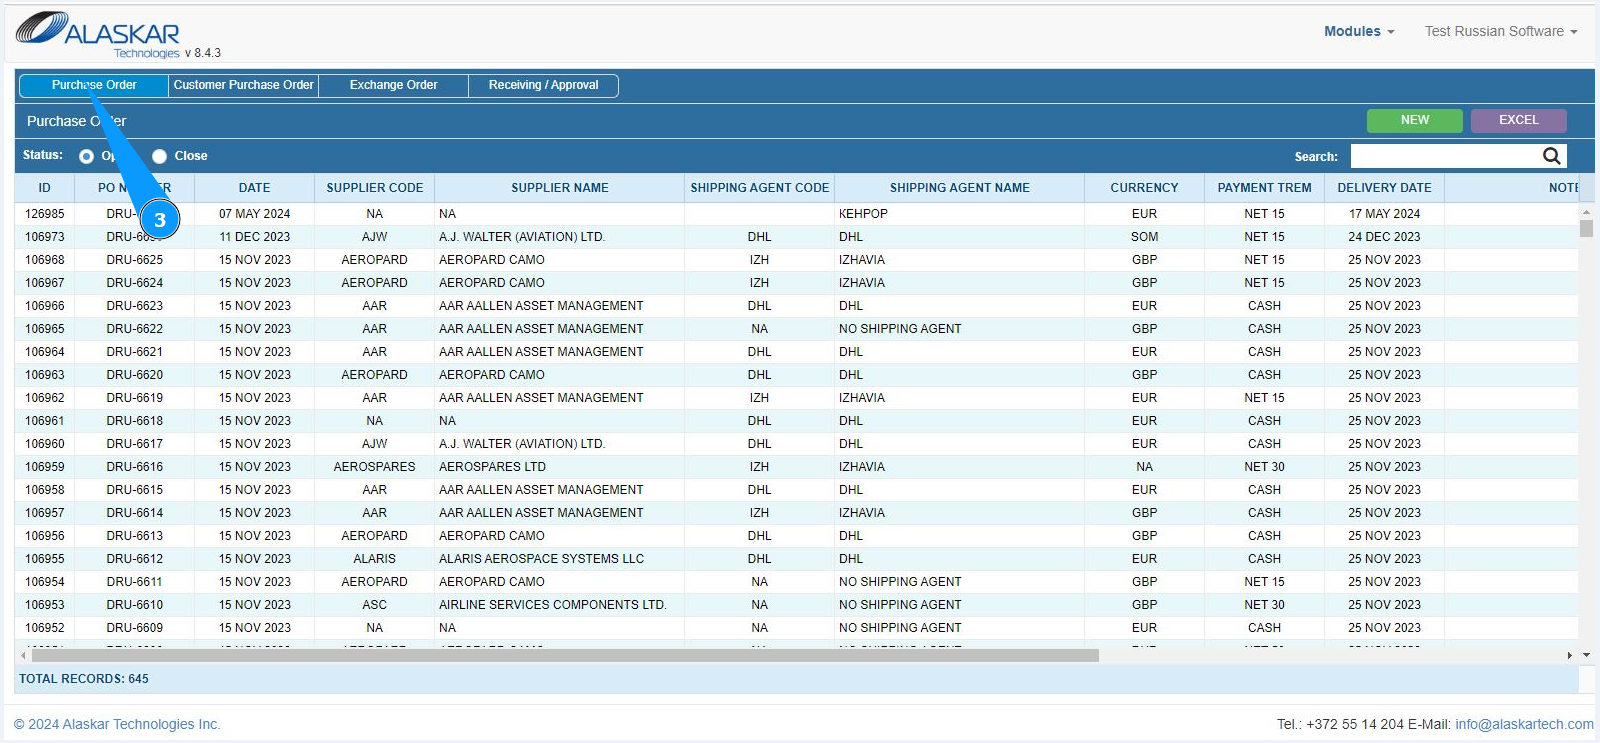Sort by the DELIVERY DATE column header
The image size is (1600, 743).
coord(1384,188)
